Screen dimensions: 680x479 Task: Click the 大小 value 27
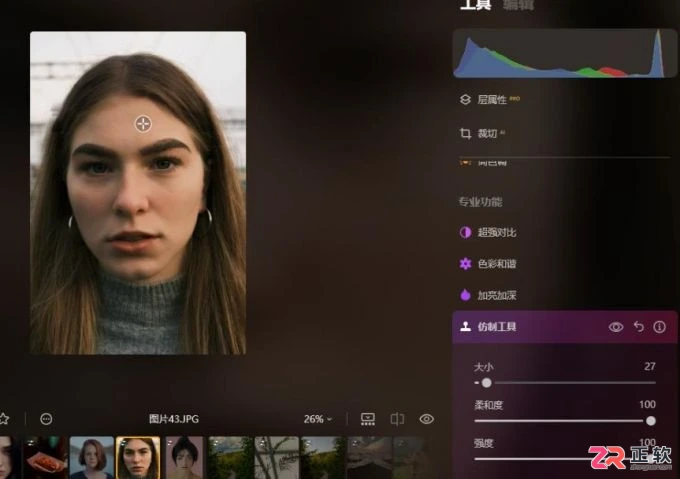(649, 366)
